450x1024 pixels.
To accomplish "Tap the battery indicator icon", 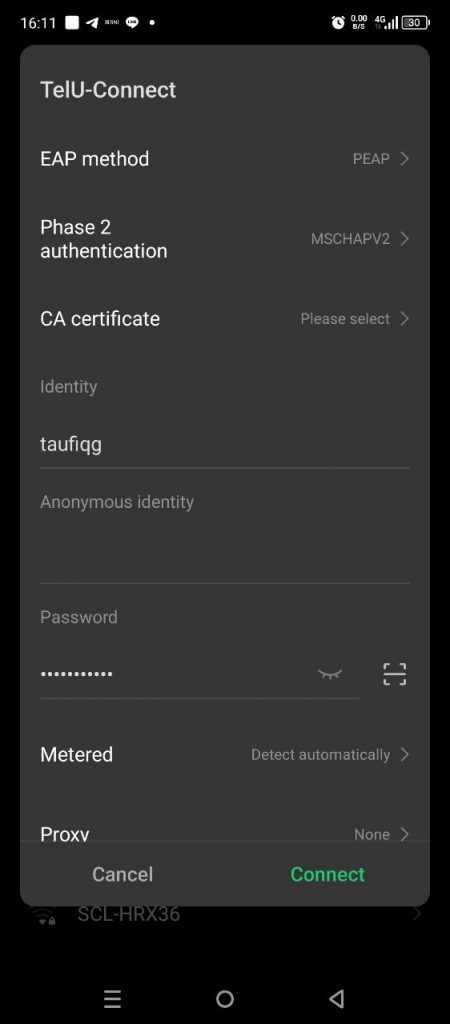I will tap(415, 22).
